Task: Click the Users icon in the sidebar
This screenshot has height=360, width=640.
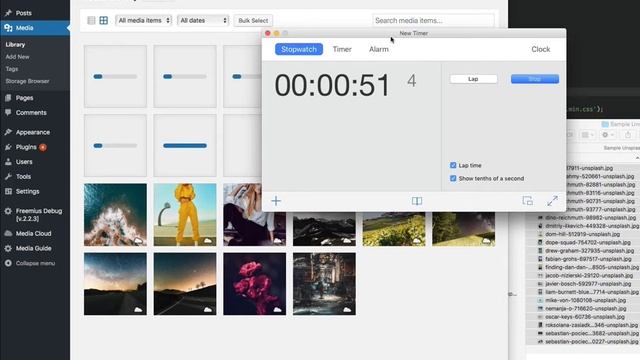Action: coord(8,162)
